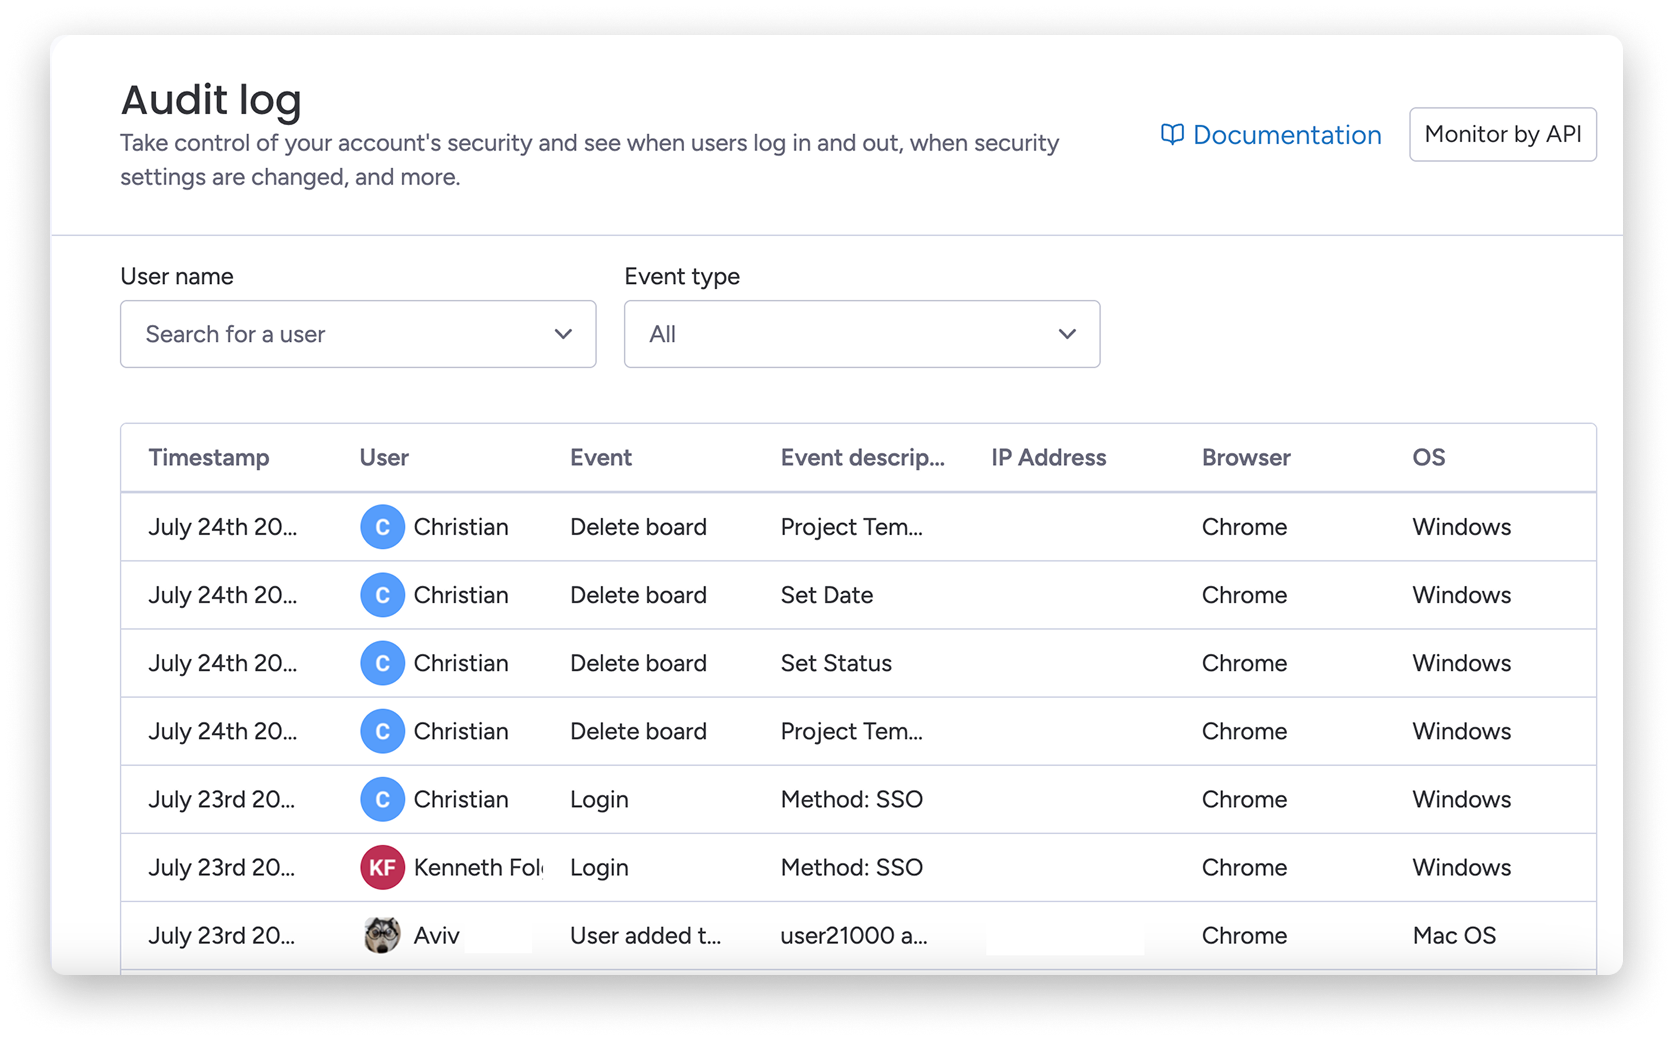Click the truncated Event description column header

[x=862, y=458]
